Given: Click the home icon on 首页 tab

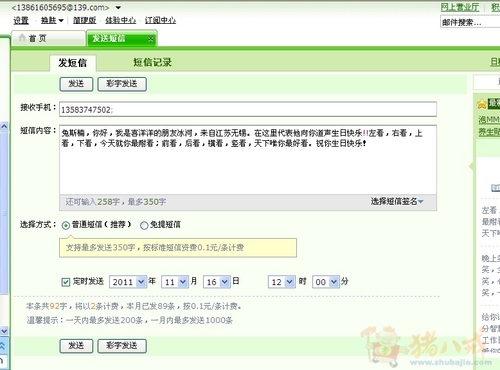Looking at the screenshot, I should pos(22,38).
